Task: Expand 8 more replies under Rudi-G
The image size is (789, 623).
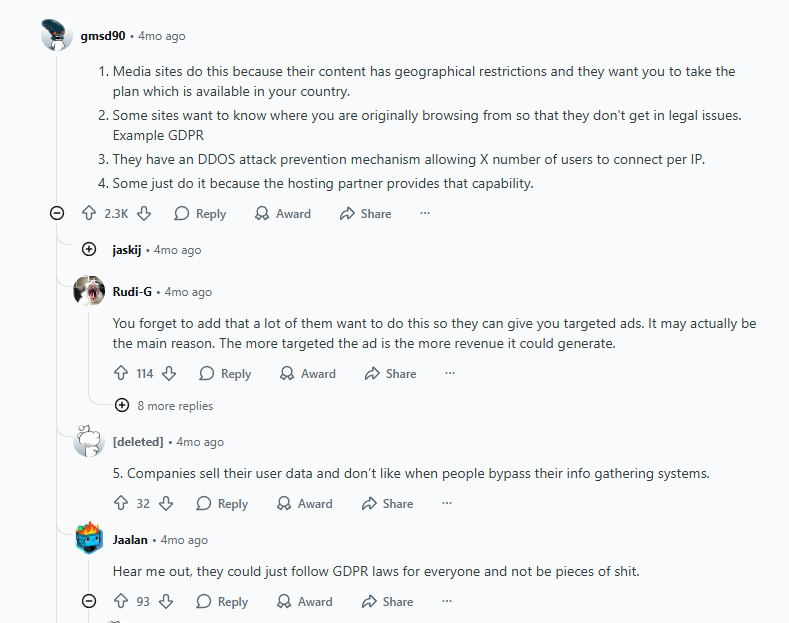Action: point(122,405)
